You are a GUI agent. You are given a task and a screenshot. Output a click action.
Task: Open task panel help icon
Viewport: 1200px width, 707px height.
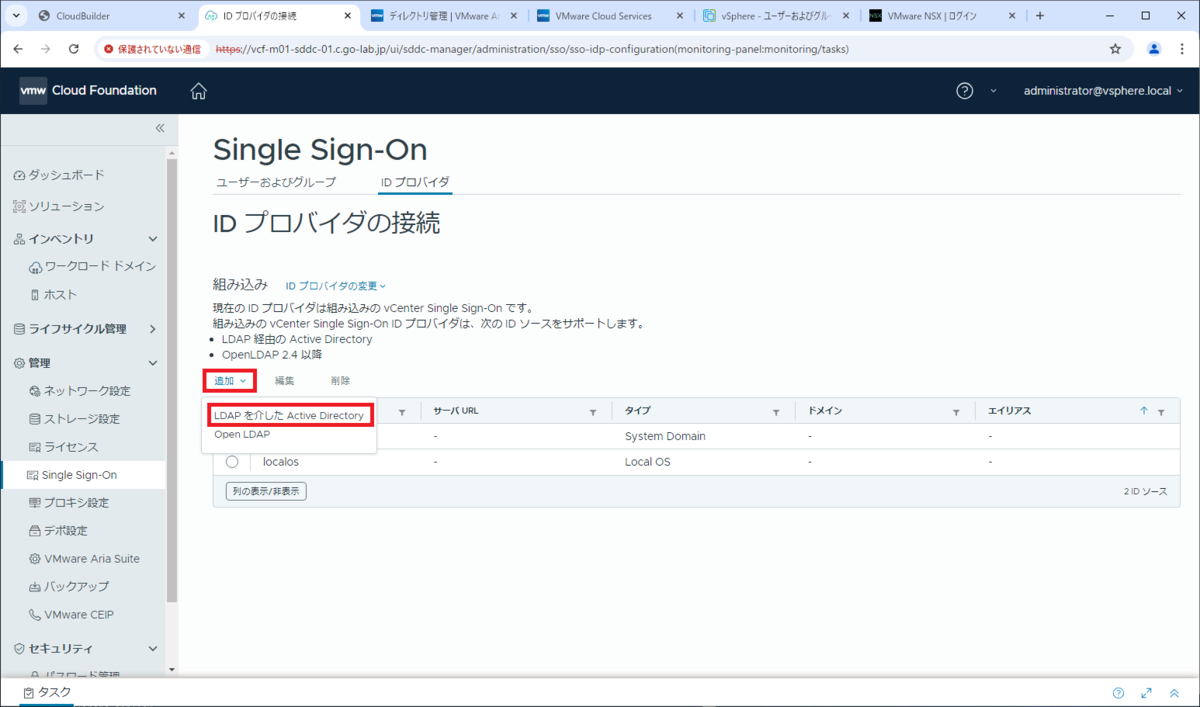1118,692
